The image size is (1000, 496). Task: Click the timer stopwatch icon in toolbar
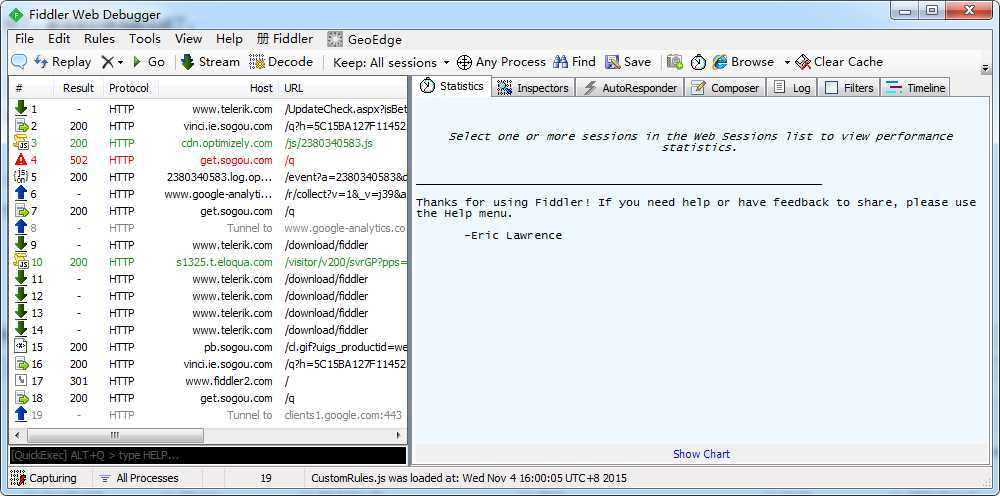point(699,62)
